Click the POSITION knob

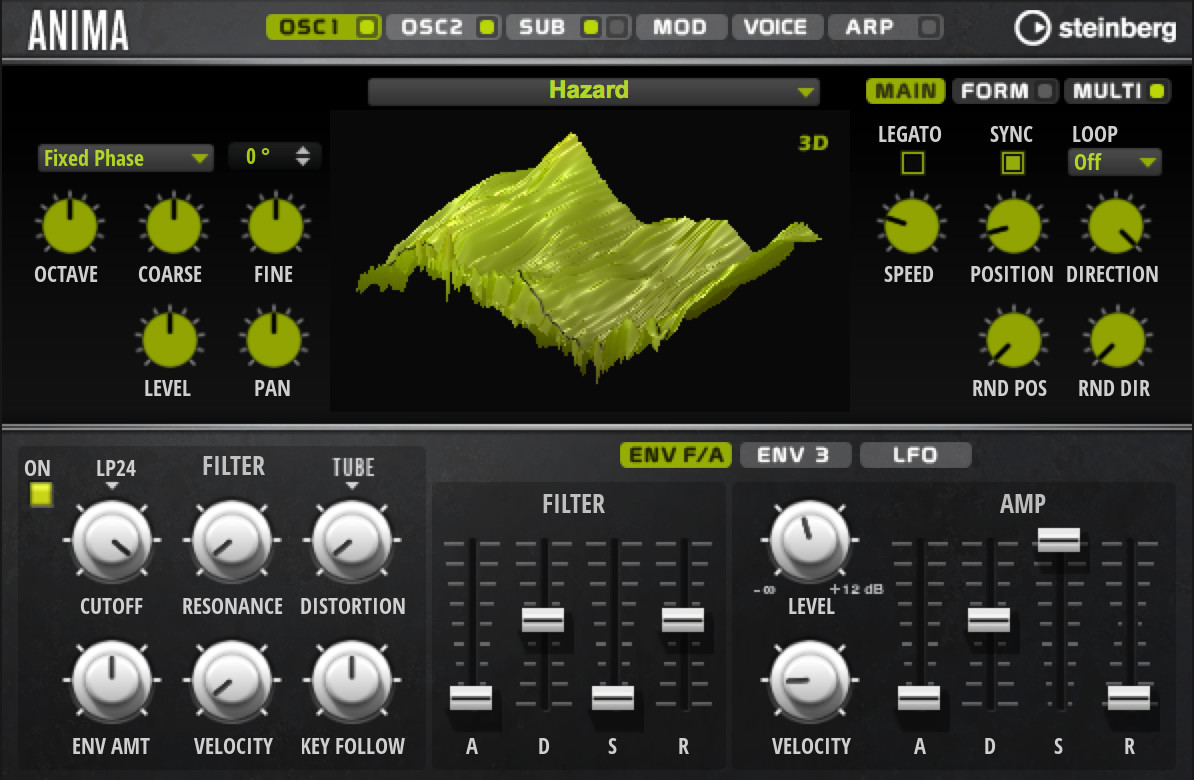pyautogui.click(x=1014, y=225)
